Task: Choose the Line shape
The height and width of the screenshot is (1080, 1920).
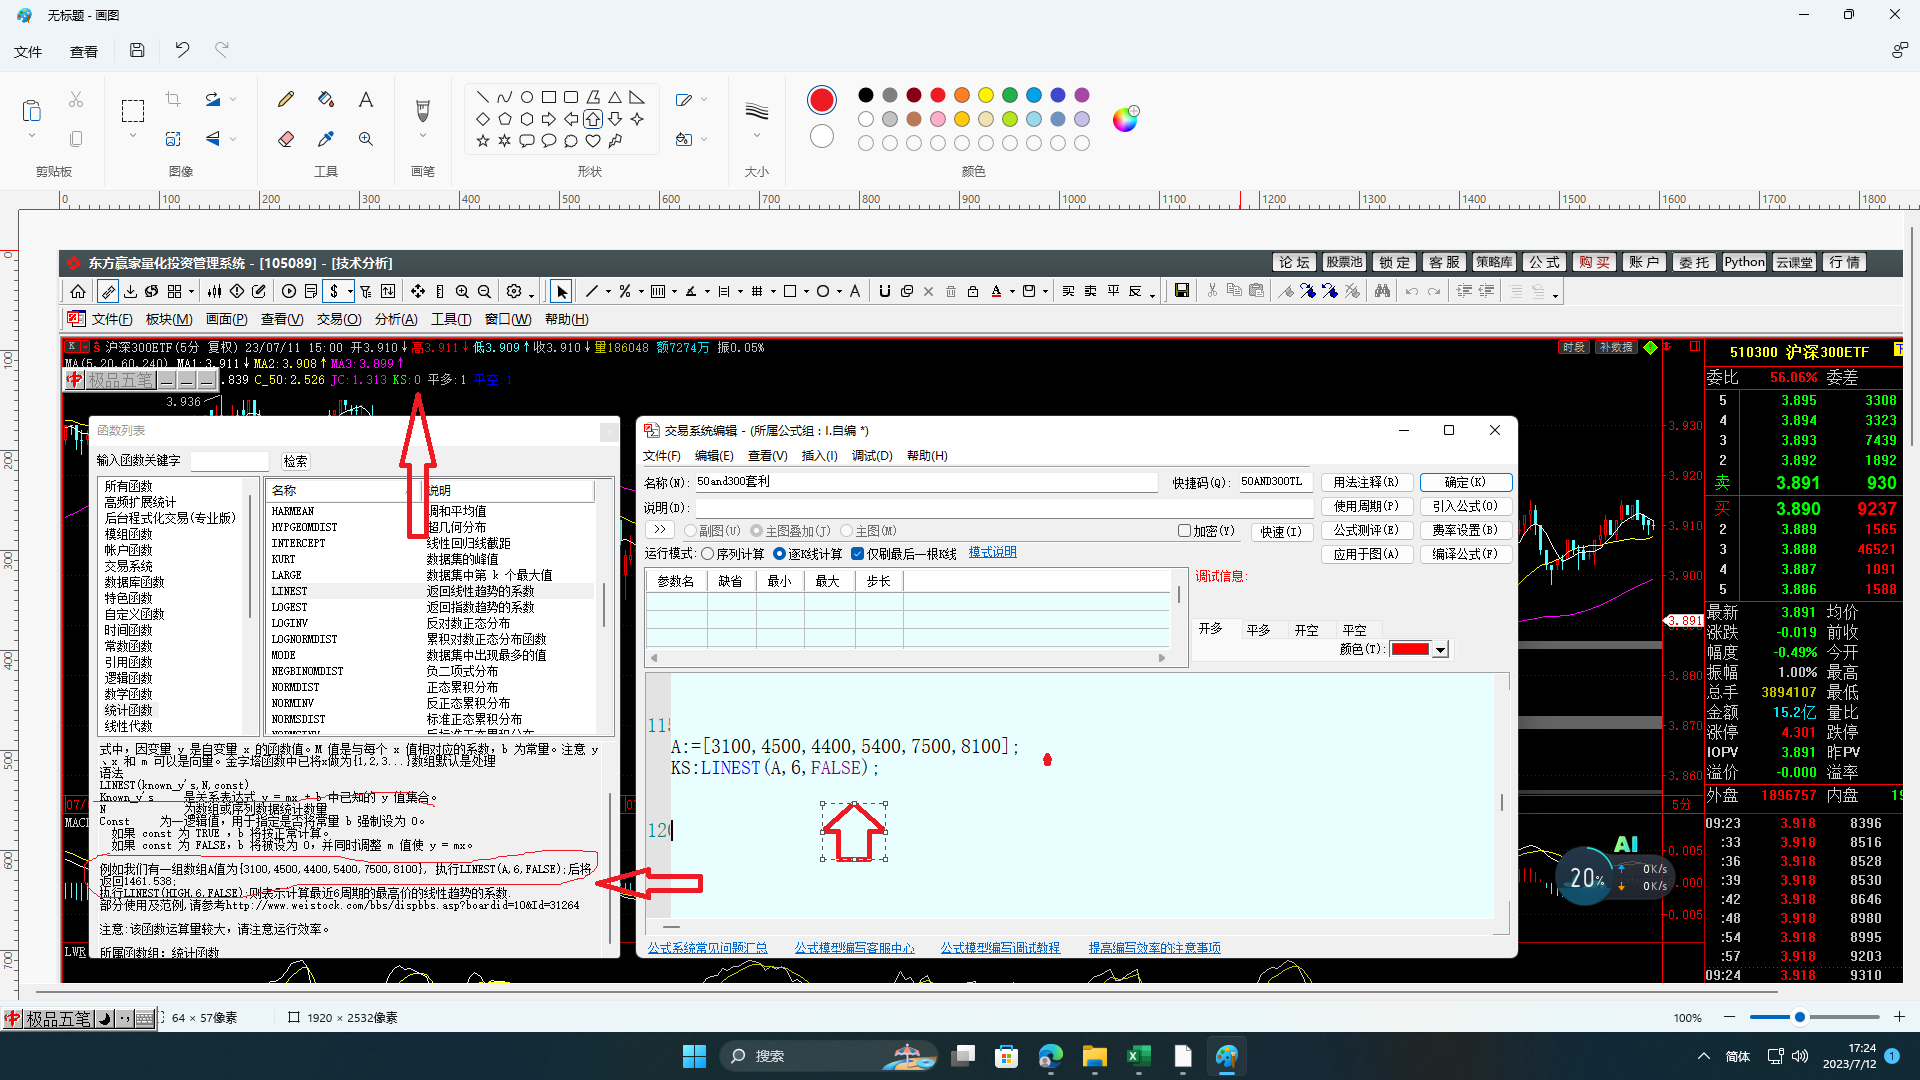Action: (483, 97)
